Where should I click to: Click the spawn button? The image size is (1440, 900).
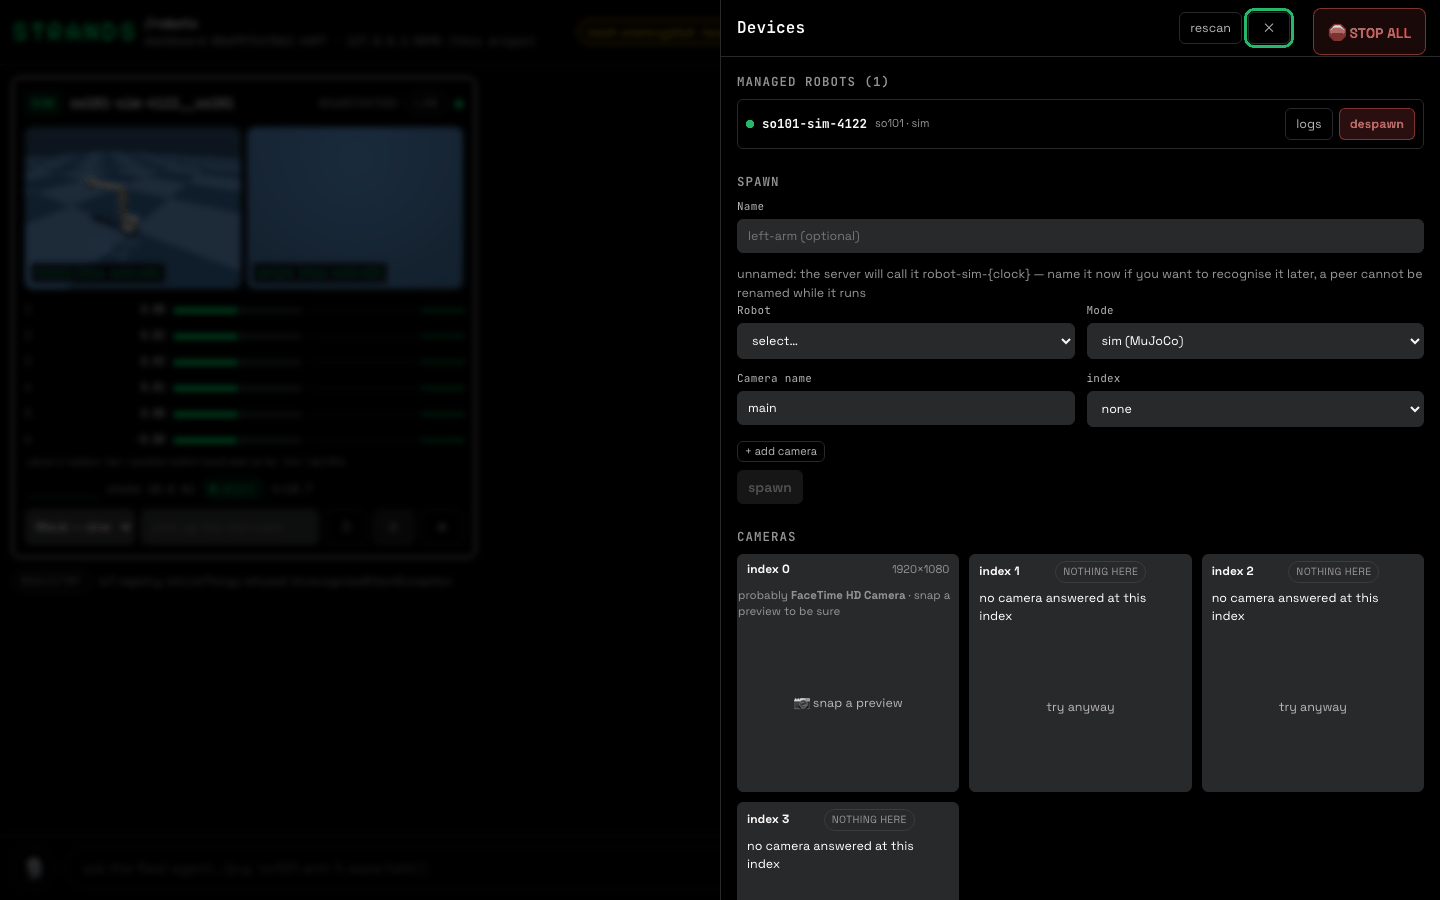[x=770, y=488]
